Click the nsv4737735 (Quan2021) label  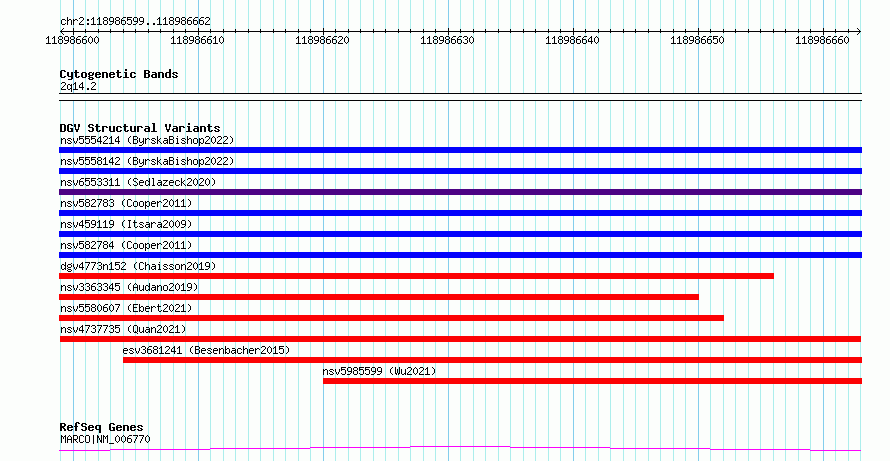tap(123, 329)
